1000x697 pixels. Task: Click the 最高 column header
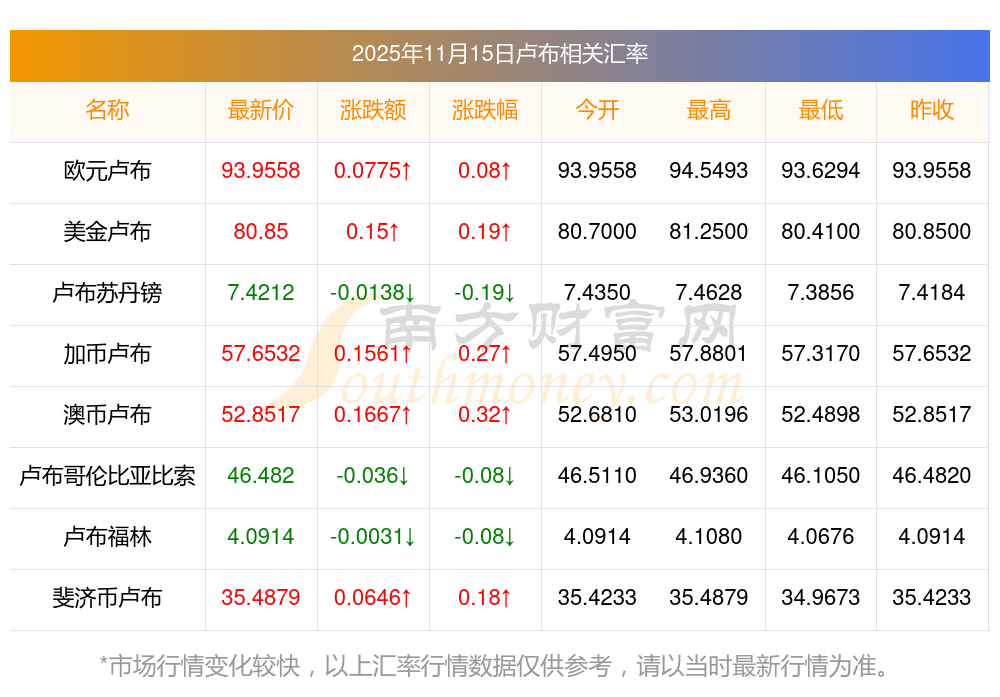(709, 110)
